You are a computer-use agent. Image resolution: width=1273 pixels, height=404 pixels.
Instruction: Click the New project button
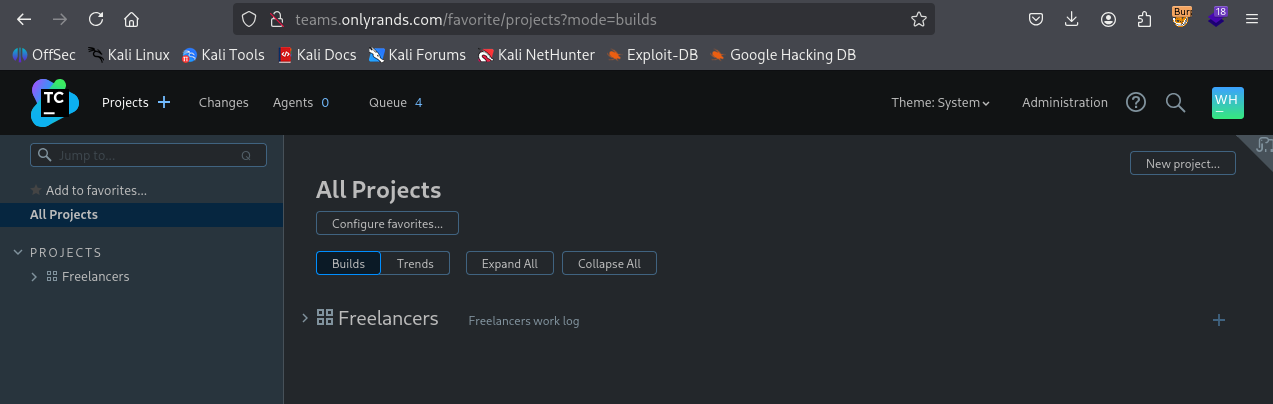click(x=1182, y=163)
